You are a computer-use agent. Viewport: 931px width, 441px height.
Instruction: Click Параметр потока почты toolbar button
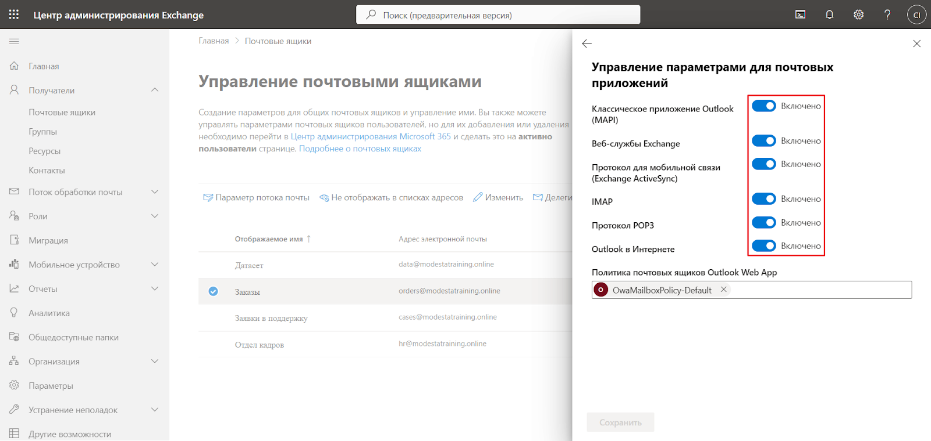point(256,198)
